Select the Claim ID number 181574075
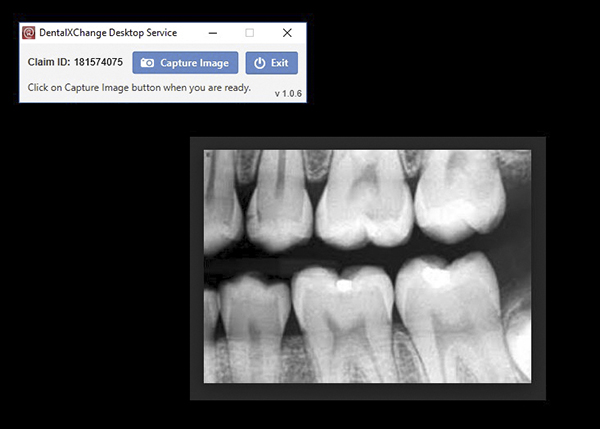This screenshot has width=600, height=429. (98, 63)
